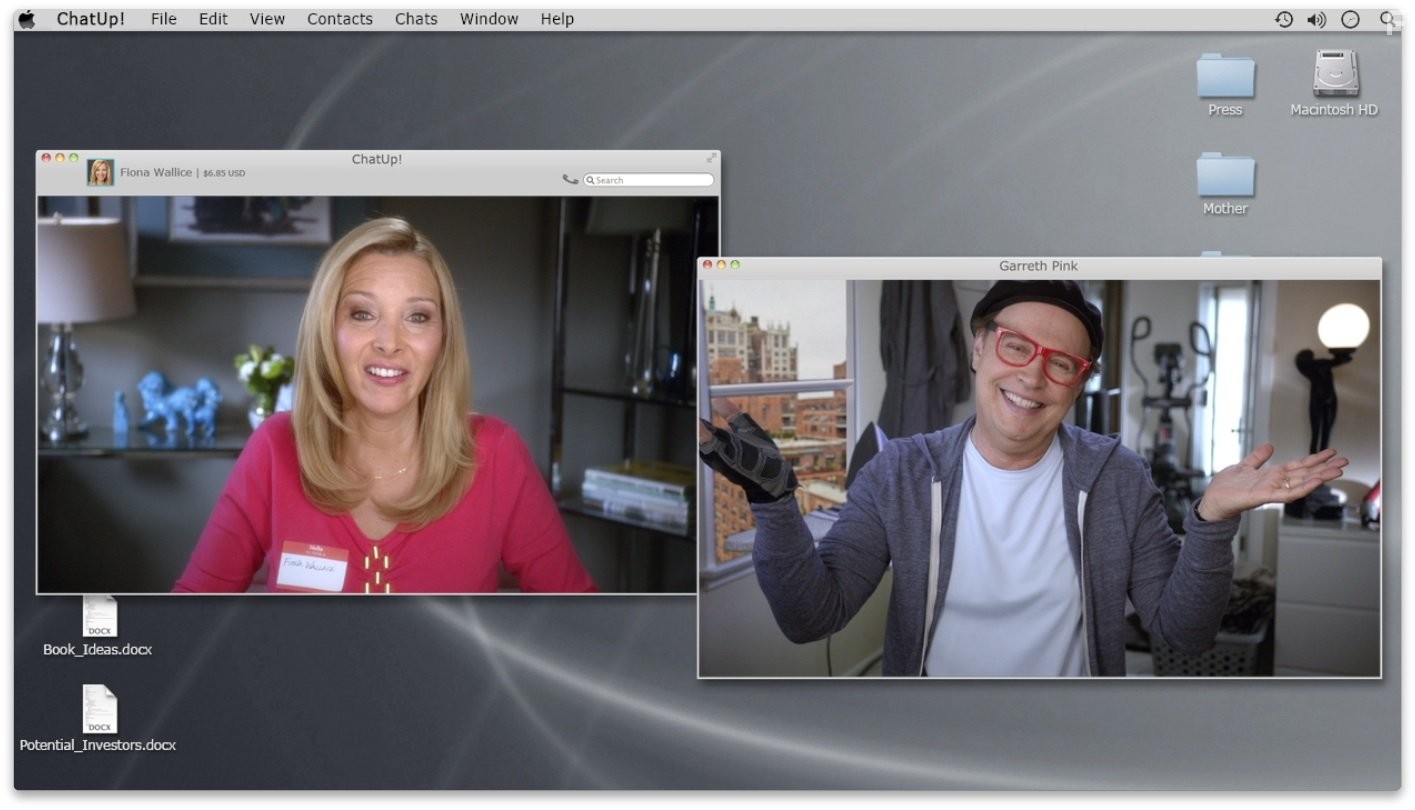
Task: Open the Time Machine menu bar icon
Action: pyautogui.click(x=1282, y=18)
